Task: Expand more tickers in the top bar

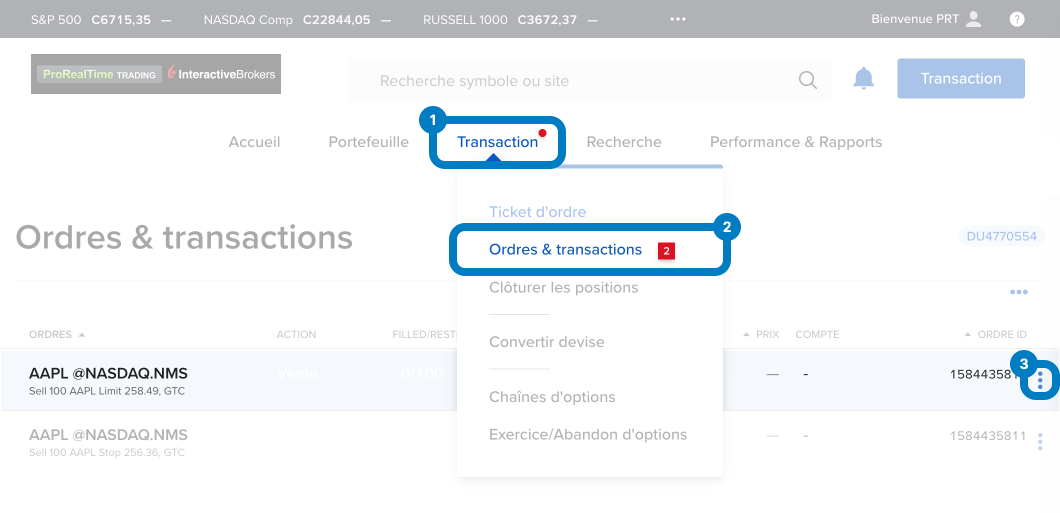Action: click(x=678, y=19)
